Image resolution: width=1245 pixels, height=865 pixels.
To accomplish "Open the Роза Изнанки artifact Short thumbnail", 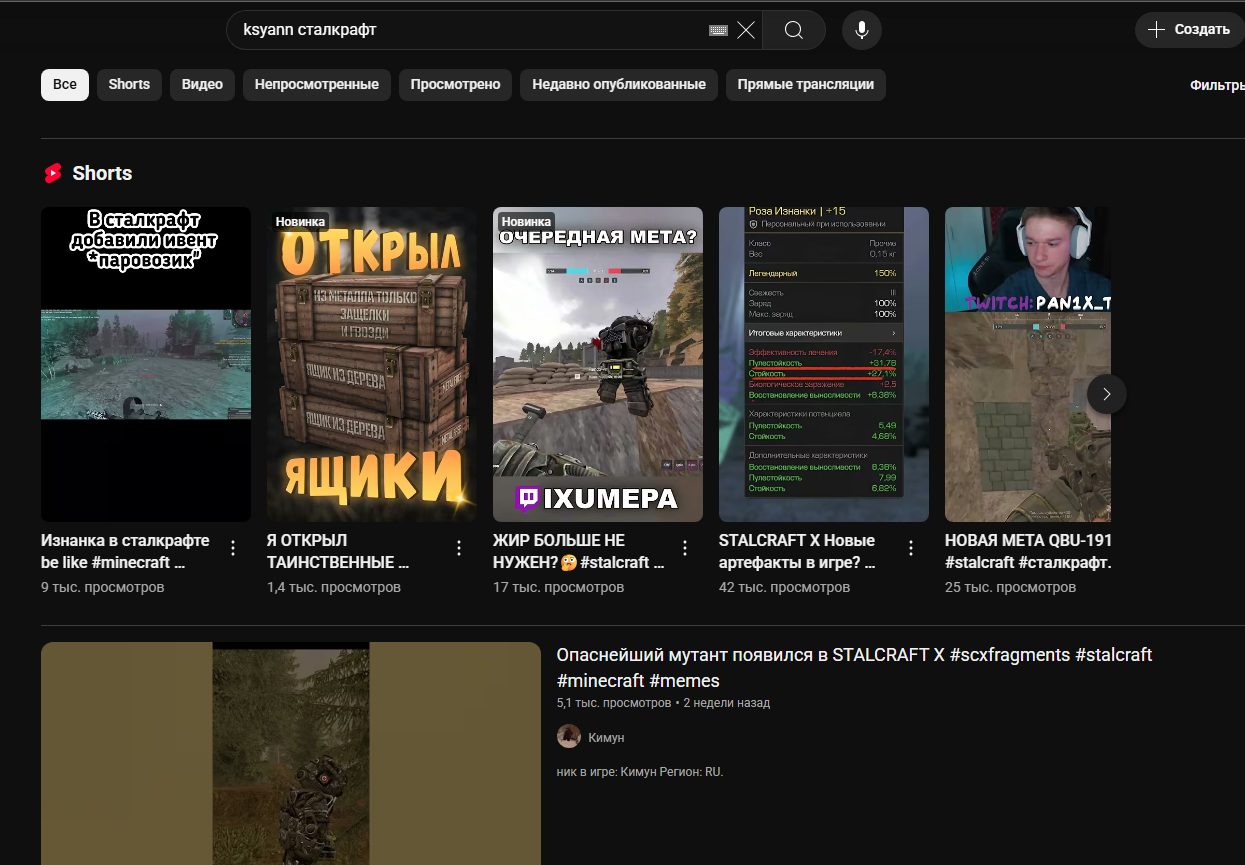I will pos(824,364).
